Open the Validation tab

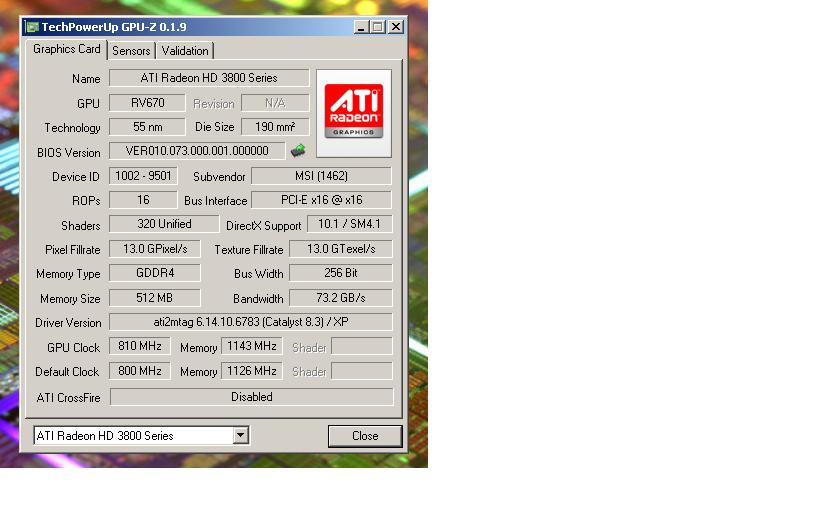[185, 51]
